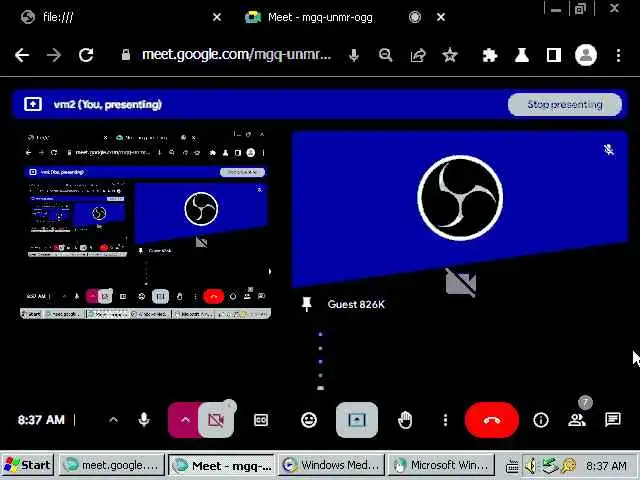This screenshot has width=640, height=480.
Task: Open the Windows Start menu
Action: (x=27, y=465)
